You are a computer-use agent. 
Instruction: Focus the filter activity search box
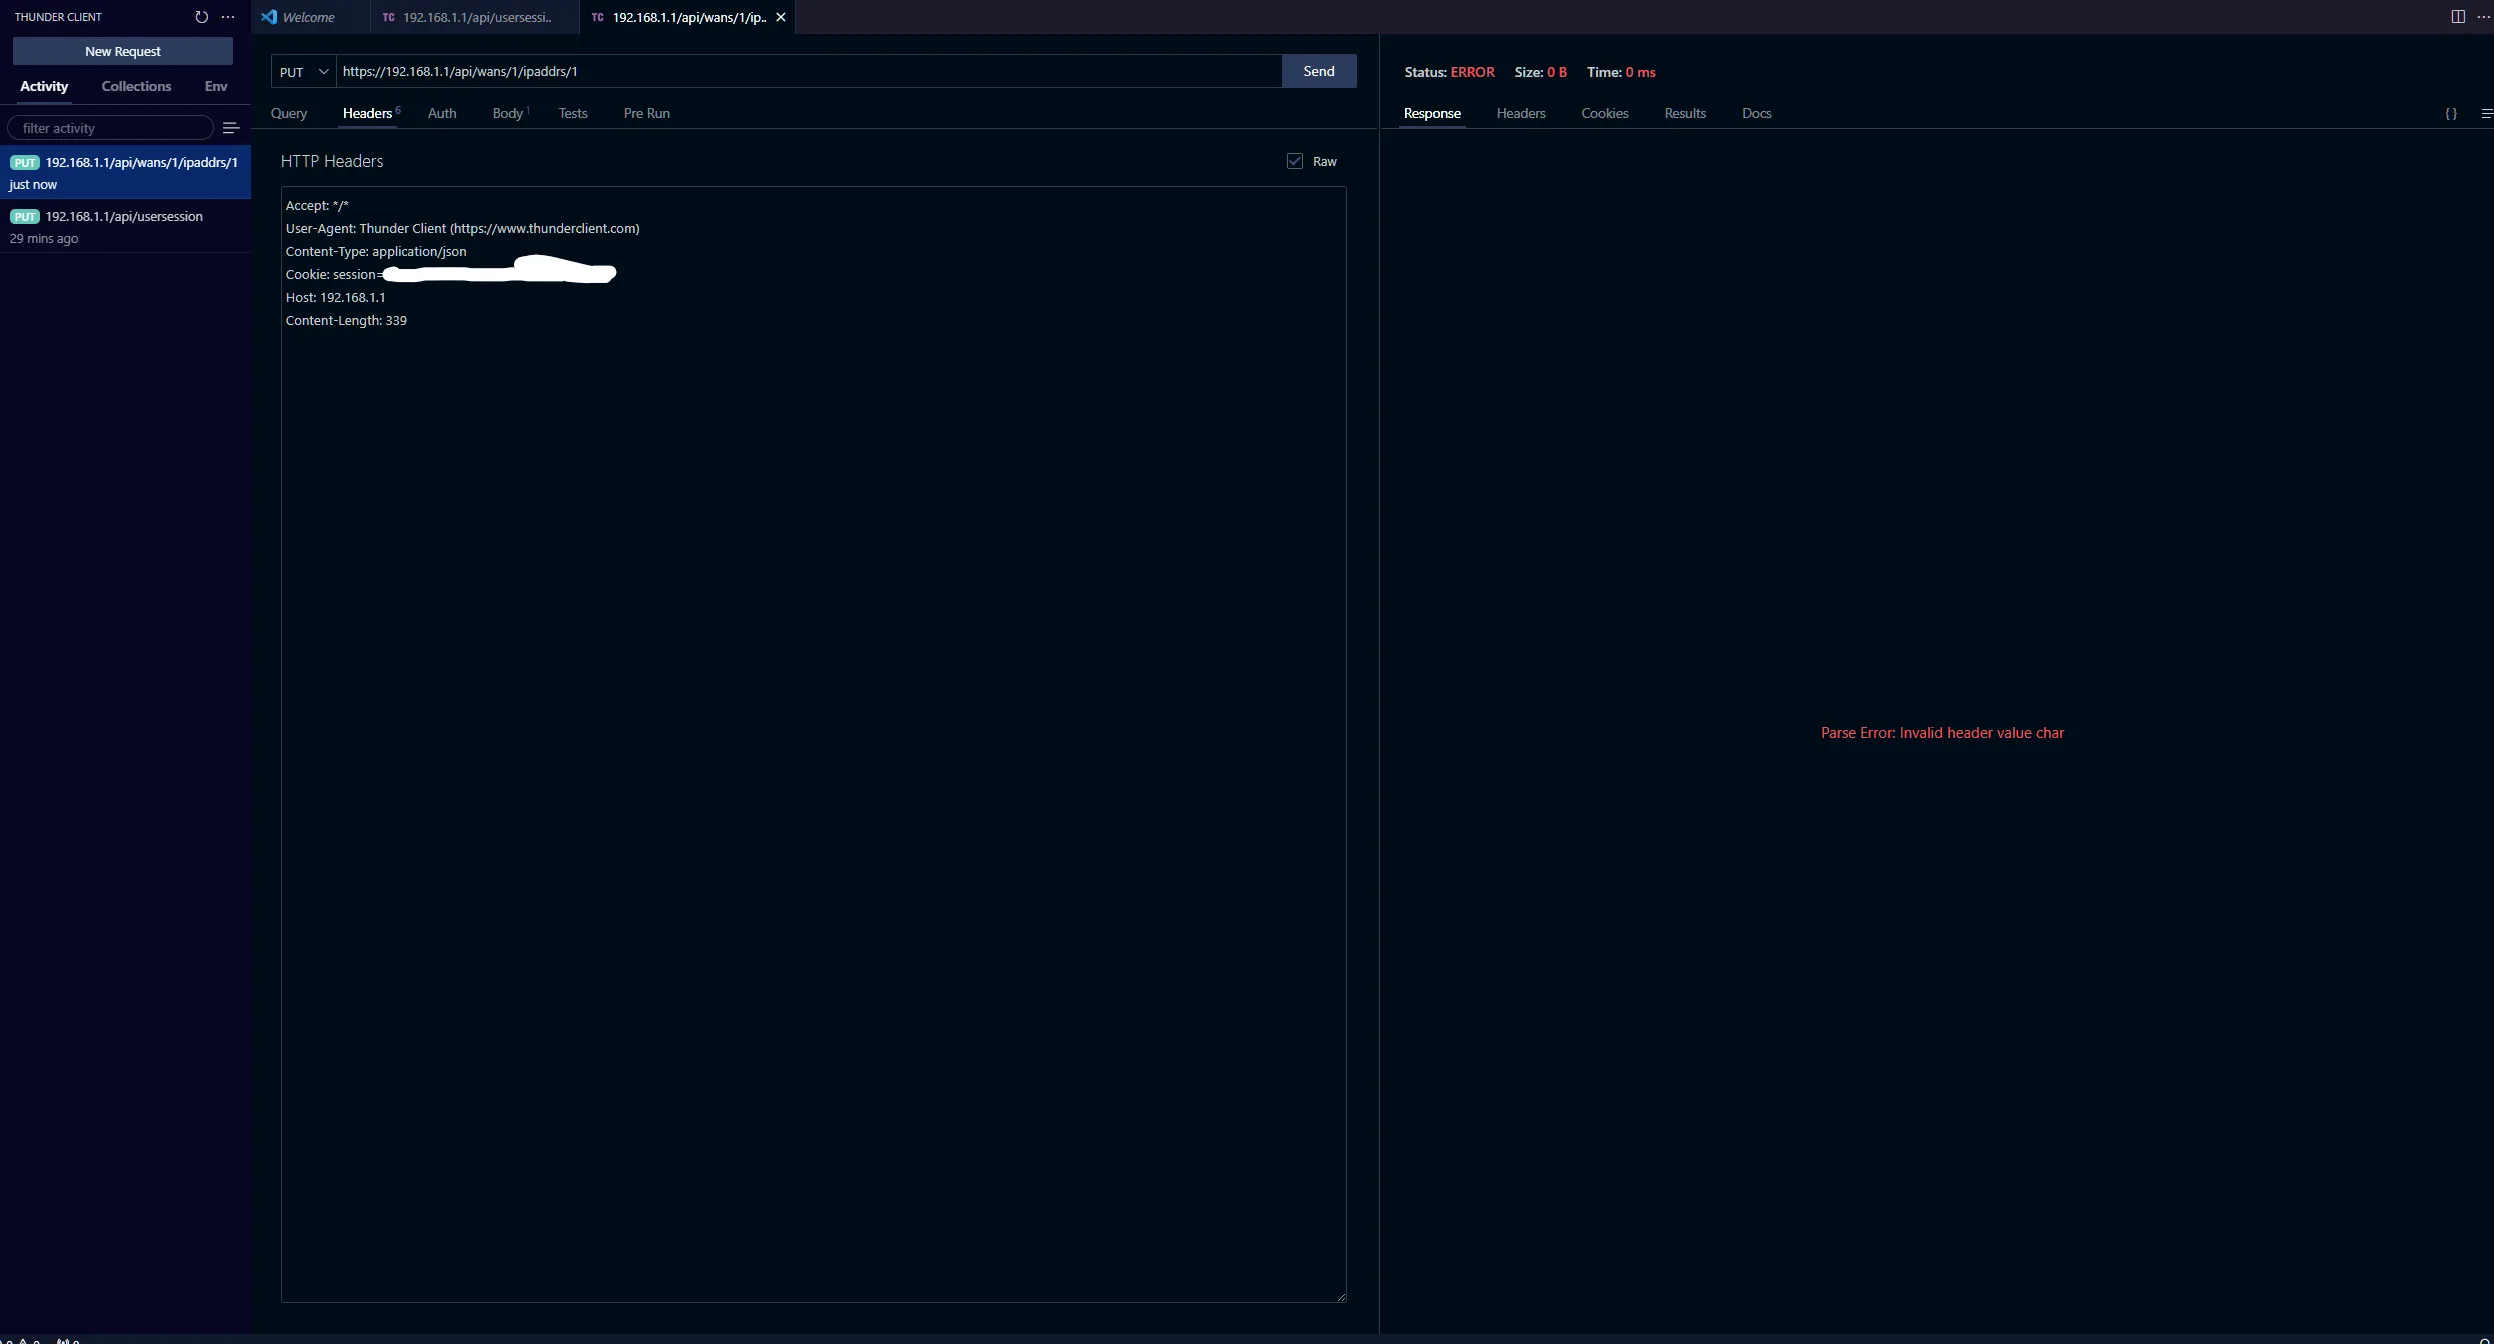click(110, 128)
